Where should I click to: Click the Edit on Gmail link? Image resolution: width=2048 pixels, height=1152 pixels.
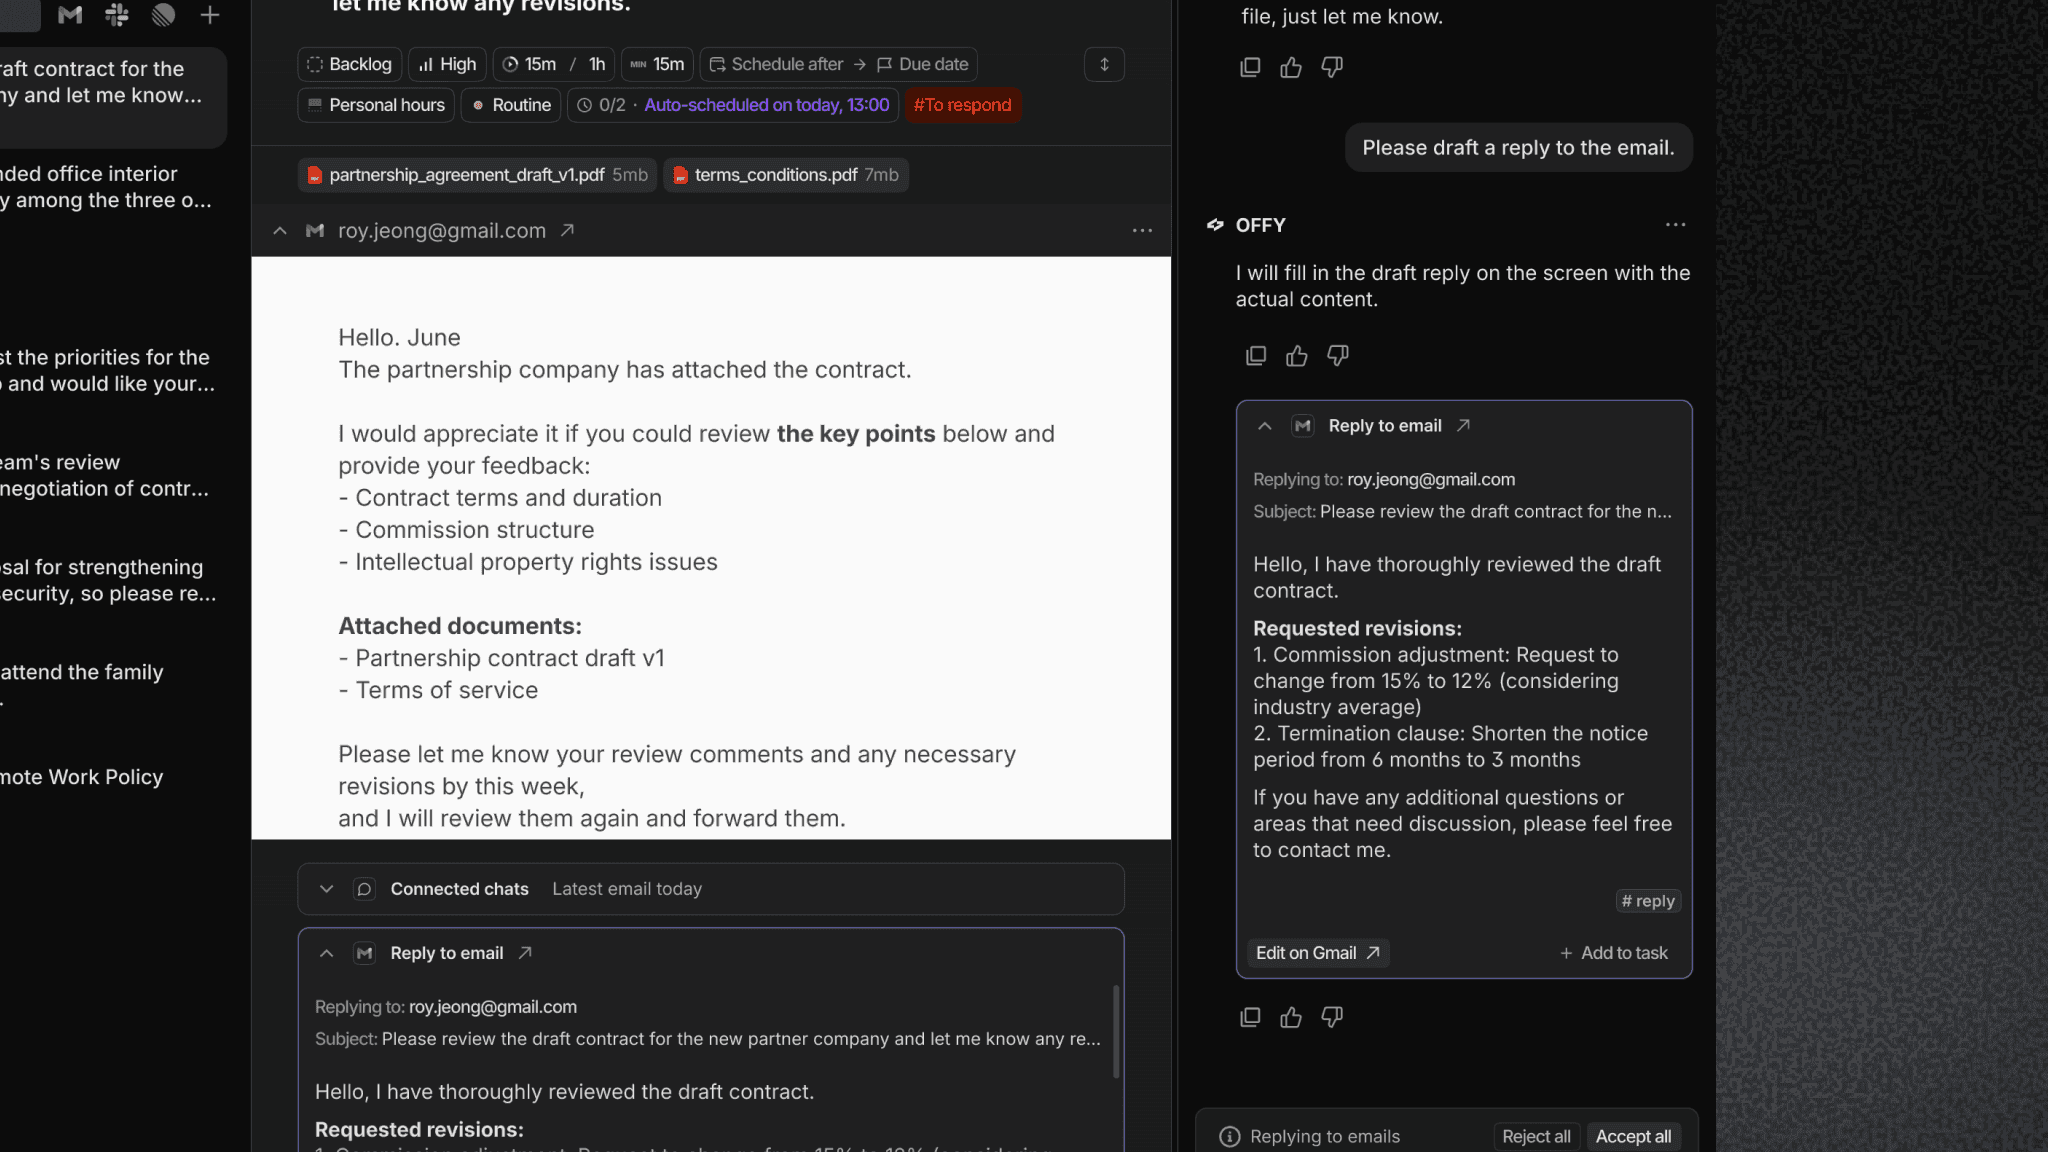(1317, 953)
